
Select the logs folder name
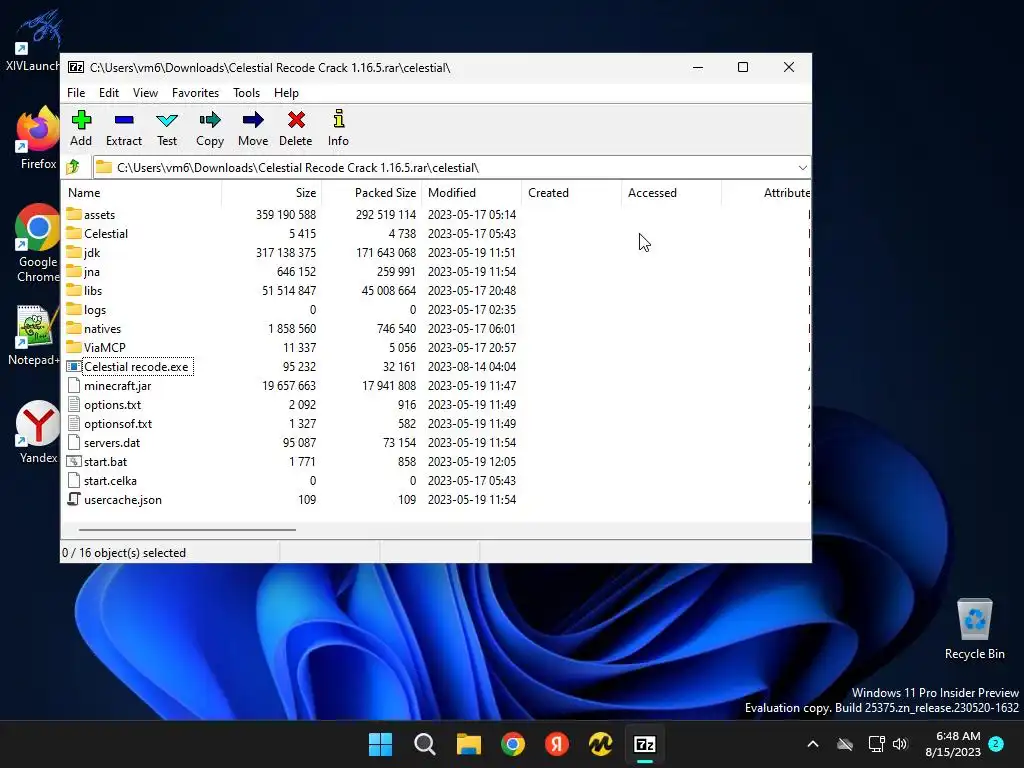[95, 310]
